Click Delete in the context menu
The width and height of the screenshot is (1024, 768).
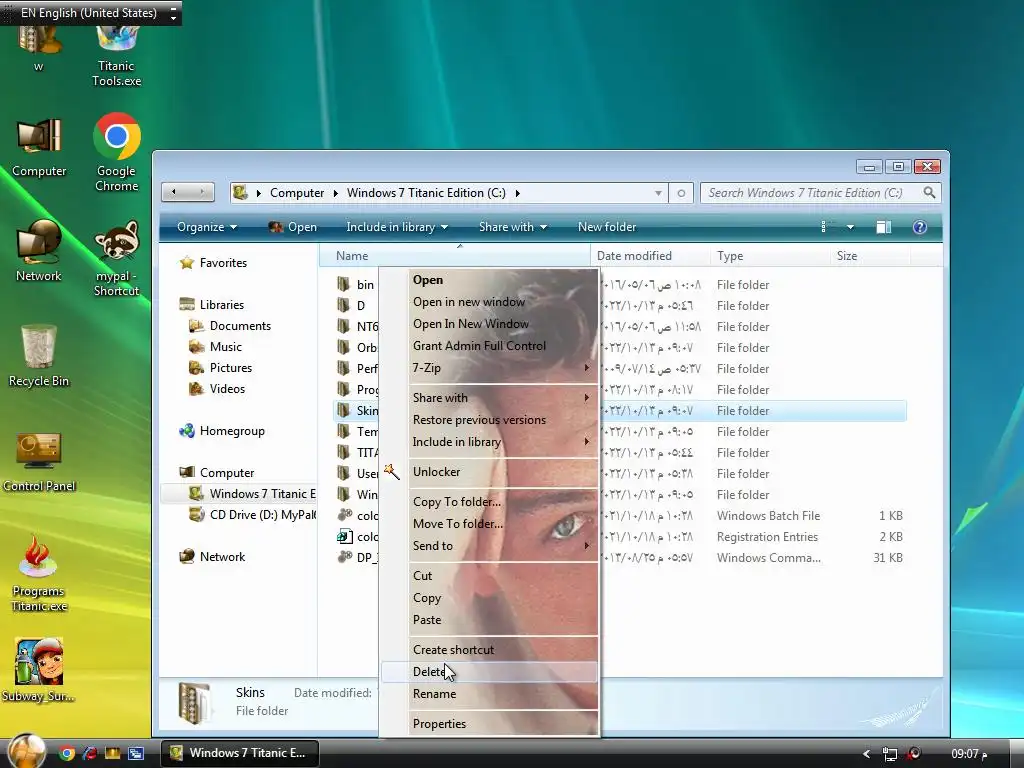click(x=489, y=671)
